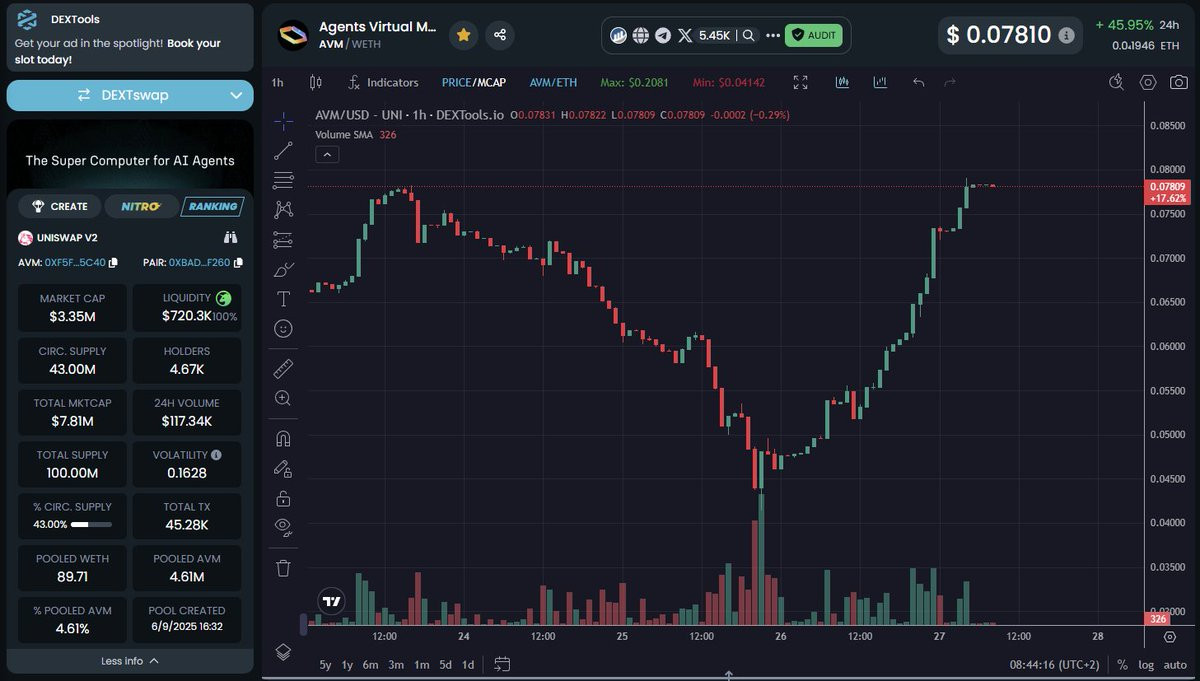This screenshot has width=1200, height=681.
Task: Open the AUDIT report
Action: pos(813,35)
